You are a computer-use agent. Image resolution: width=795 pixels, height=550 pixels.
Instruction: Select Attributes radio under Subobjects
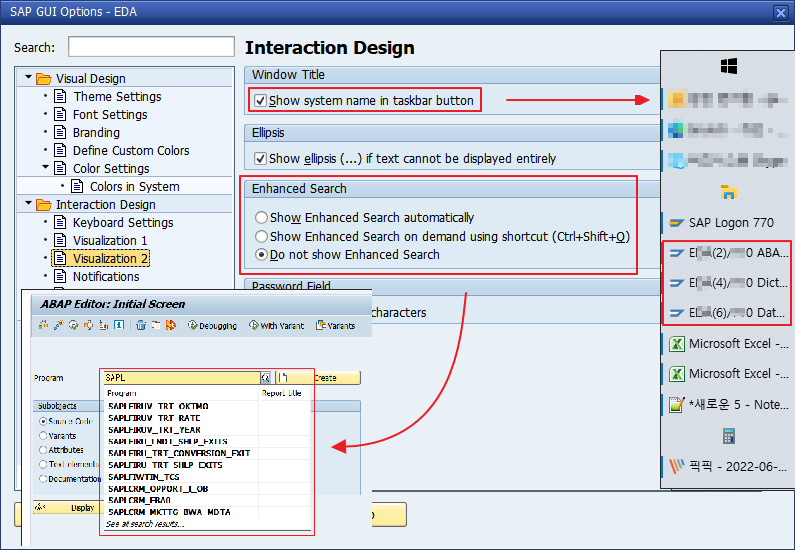click(x=44, y=450)
